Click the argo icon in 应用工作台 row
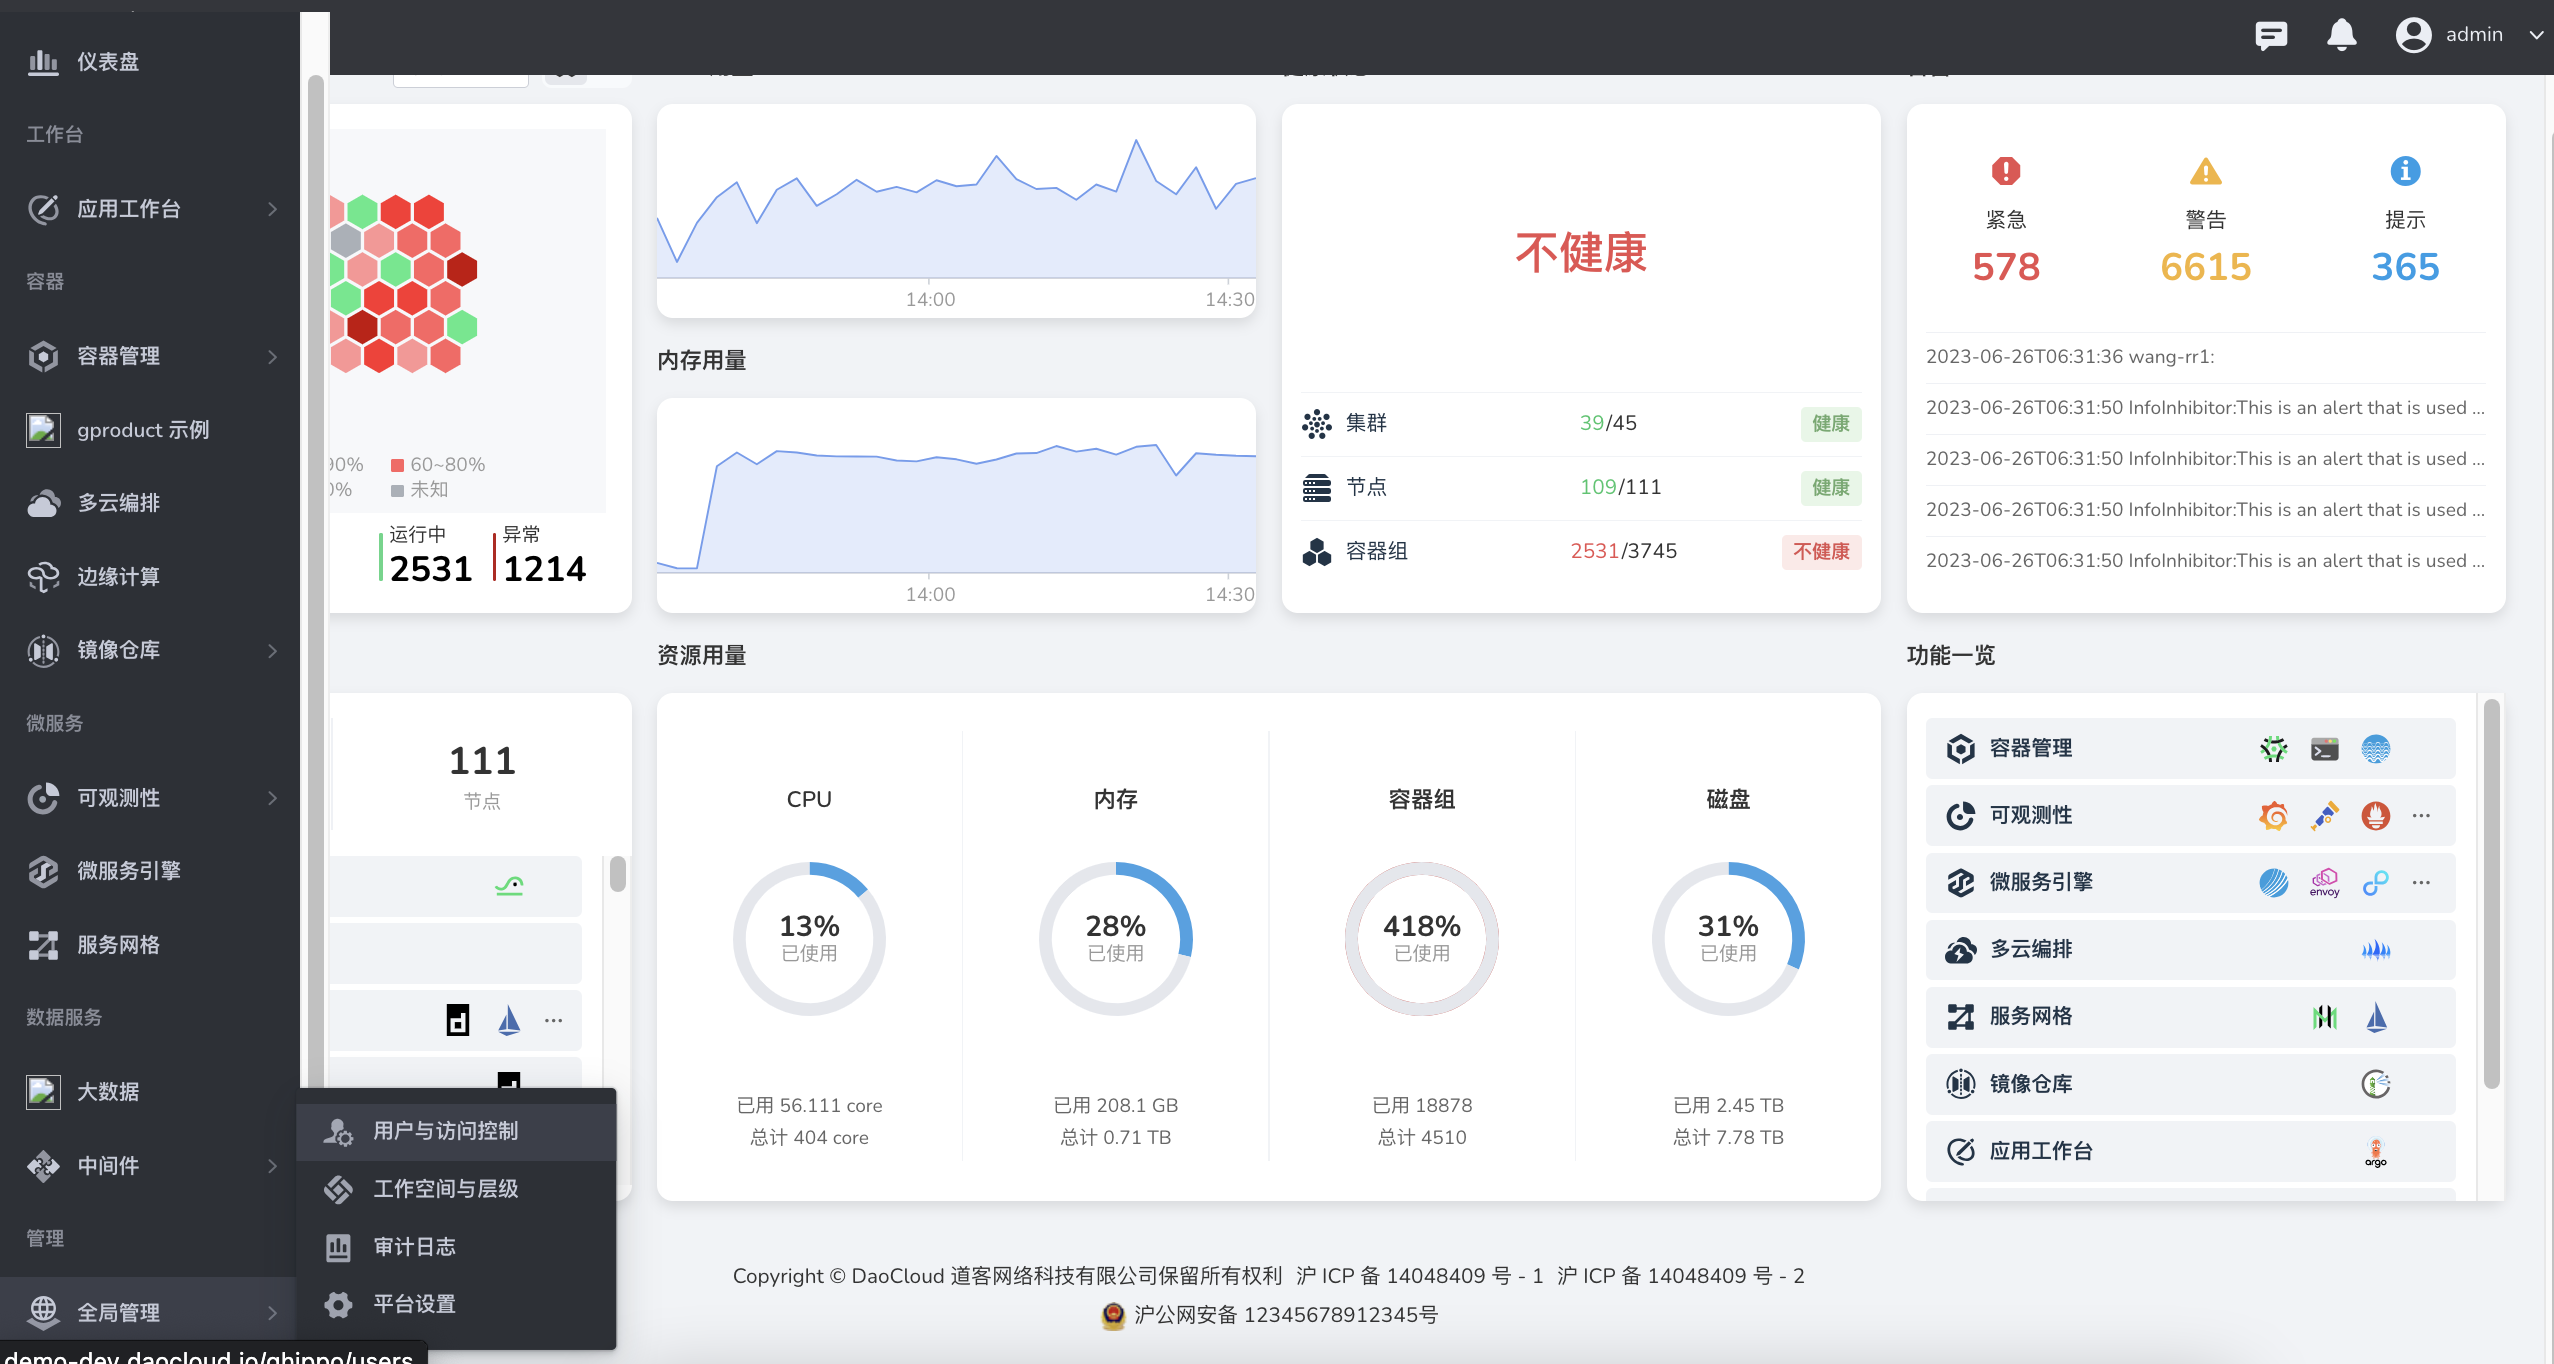The image size is (2554, 1364). (x=2376, y=1152)
